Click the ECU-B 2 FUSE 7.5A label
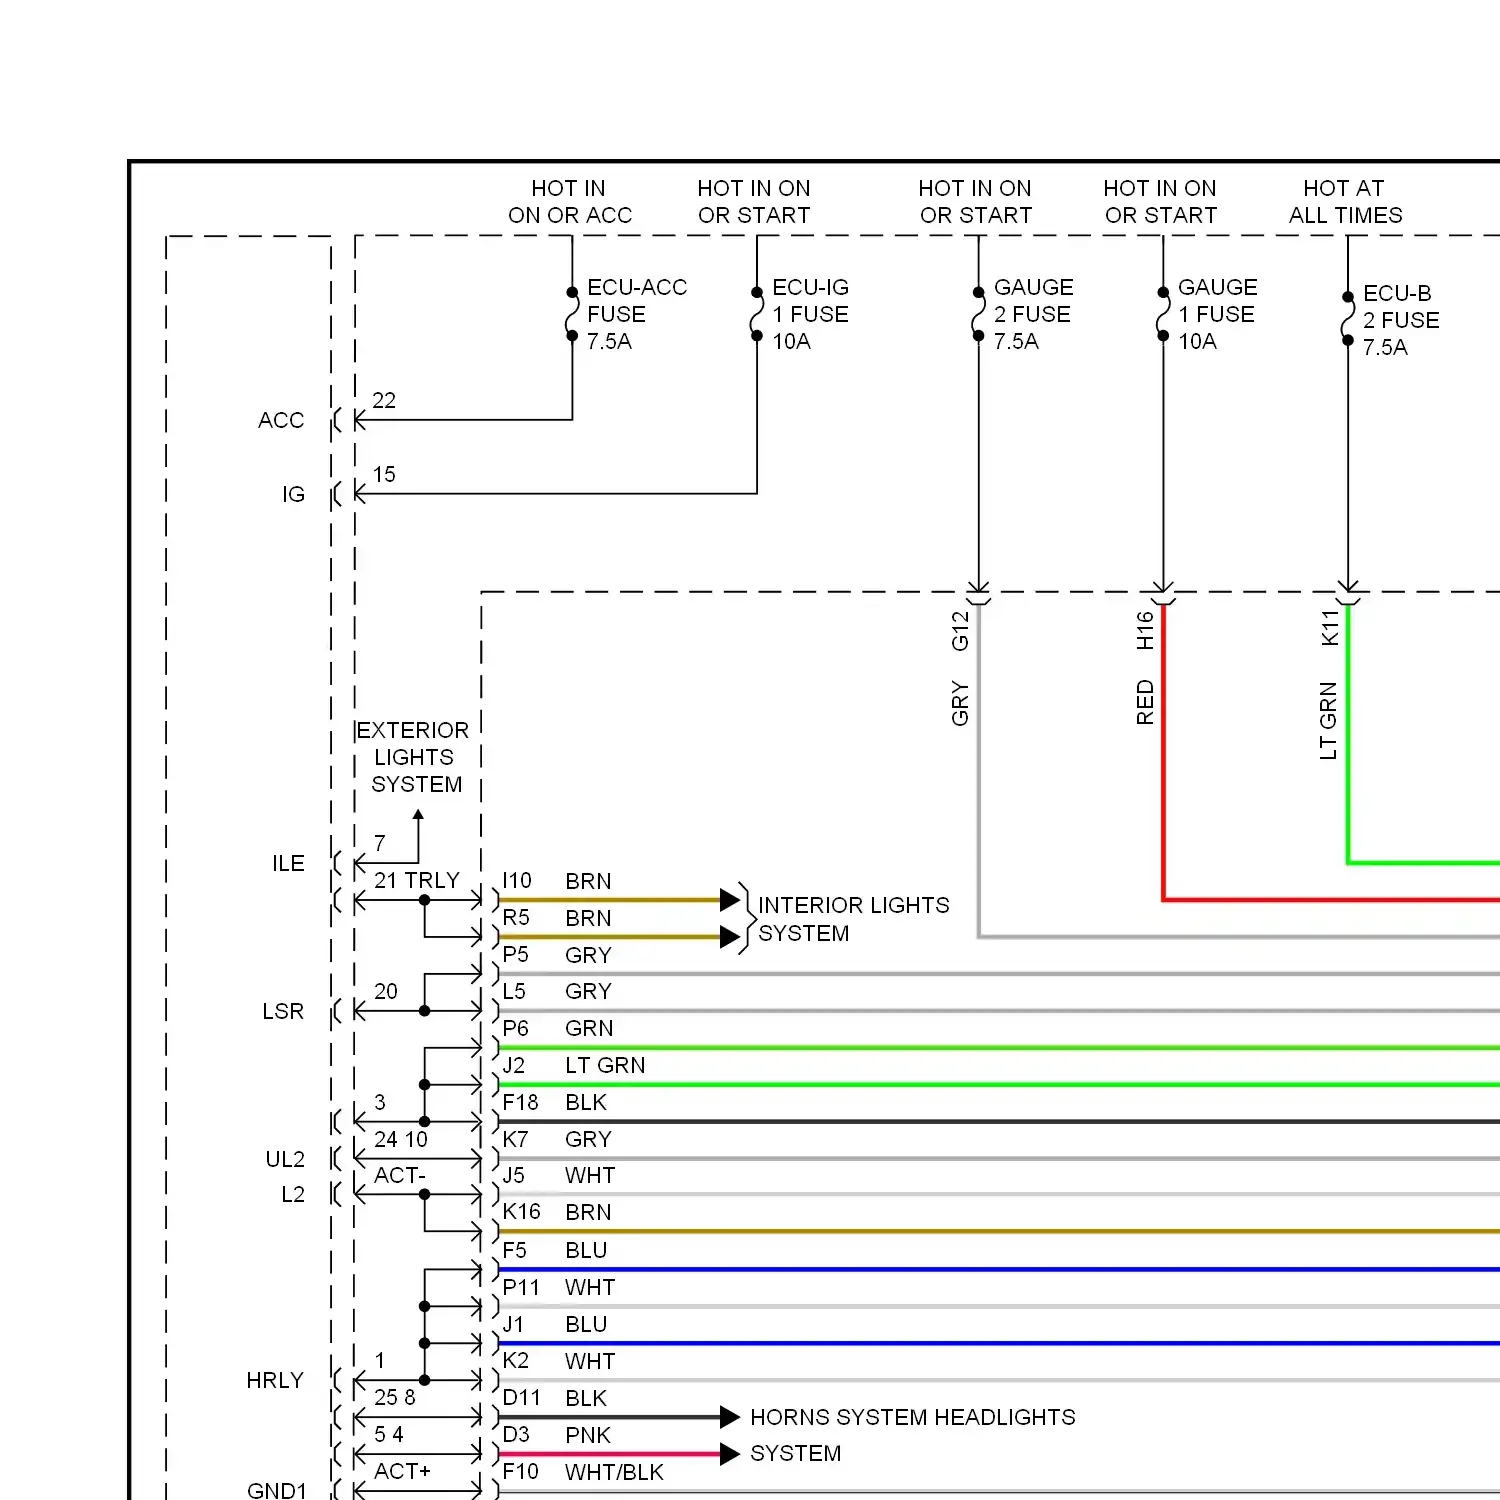 [x=1401, y=320]
